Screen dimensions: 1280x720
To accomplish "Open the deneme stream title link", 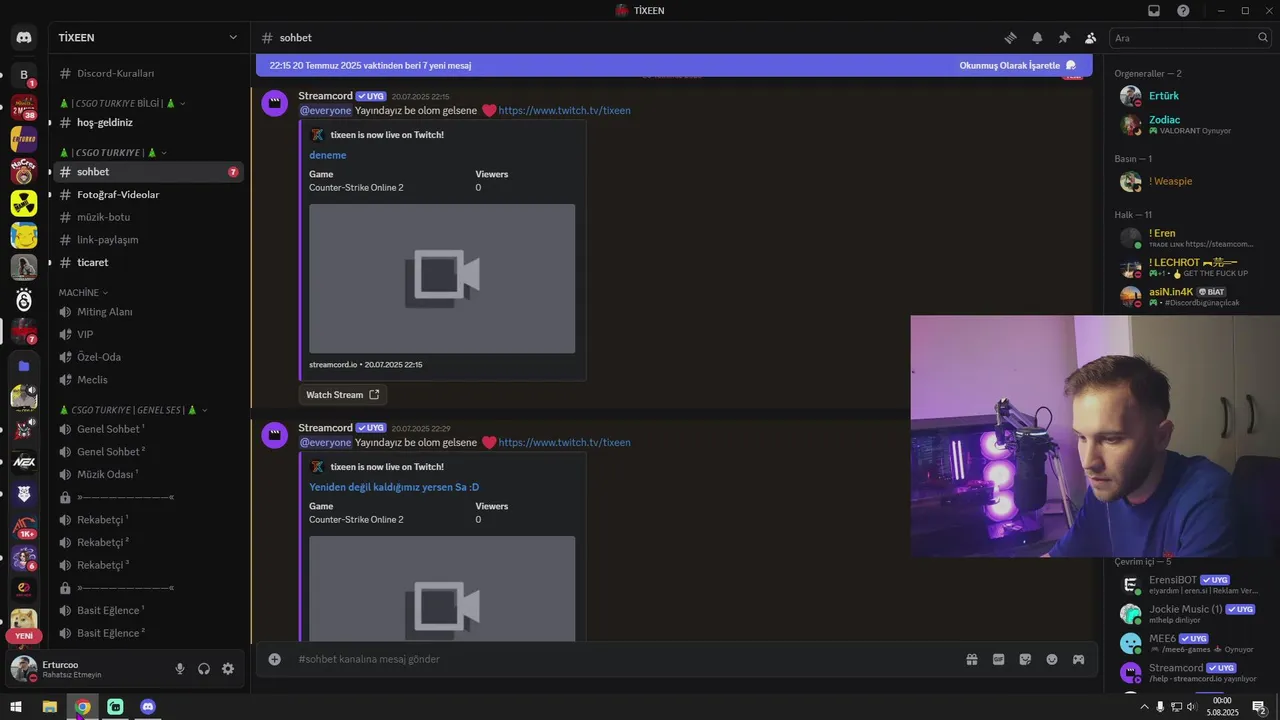I will click(328, 155).
